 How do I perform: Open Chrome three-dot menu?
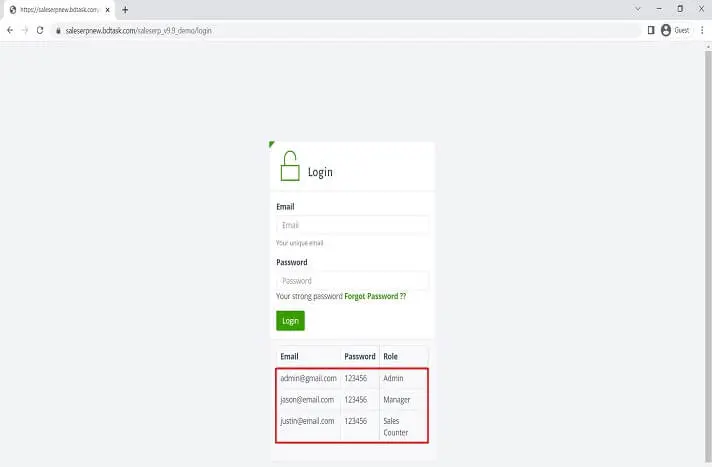pos(702,30)
